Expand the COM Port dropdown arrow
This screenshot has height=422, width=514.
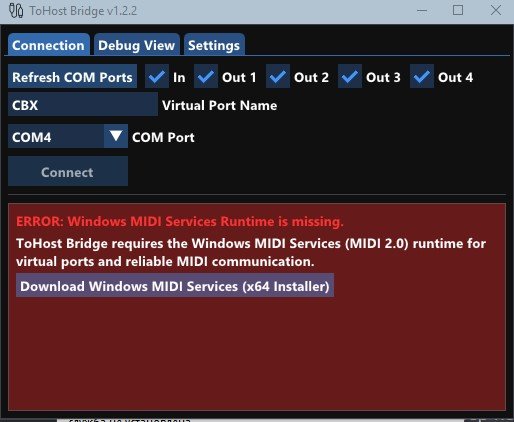tap(116, 136)
